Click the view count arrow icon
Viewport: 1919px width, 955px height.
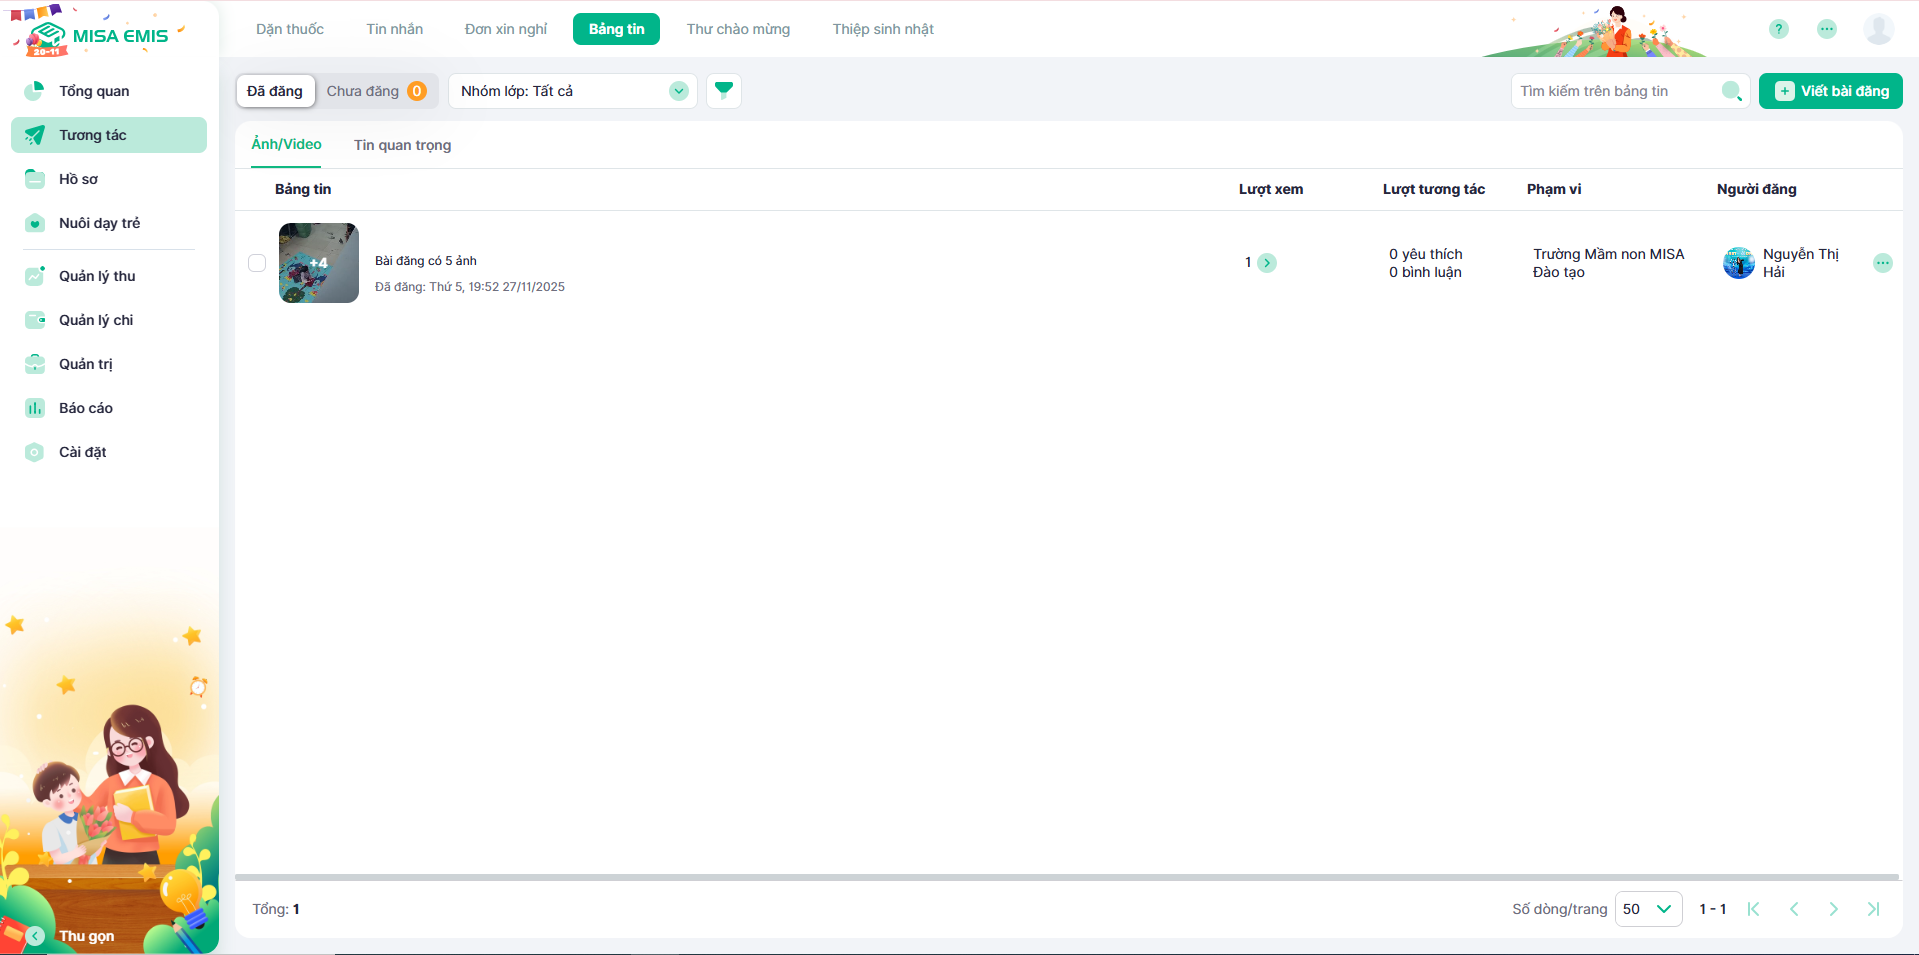point(1267,263)
